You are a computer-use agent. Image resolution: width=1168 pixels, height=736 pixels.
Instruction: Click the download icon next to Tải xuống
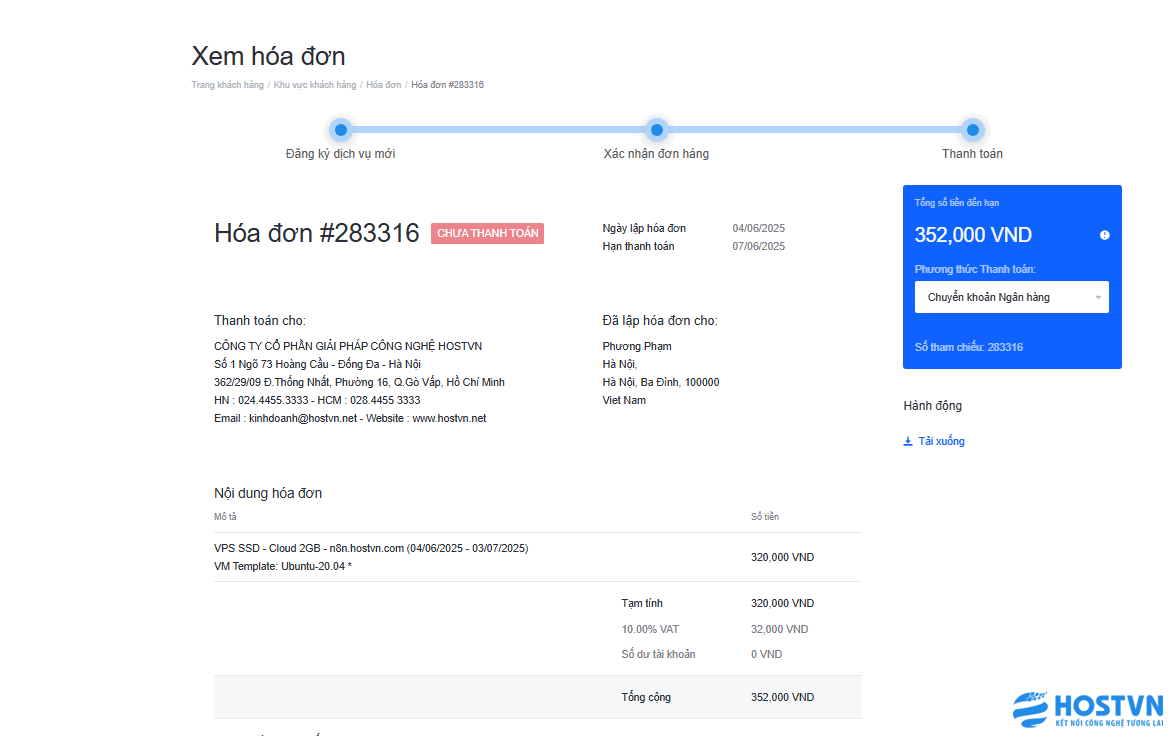pyautogui.click(x=908, y=441)
